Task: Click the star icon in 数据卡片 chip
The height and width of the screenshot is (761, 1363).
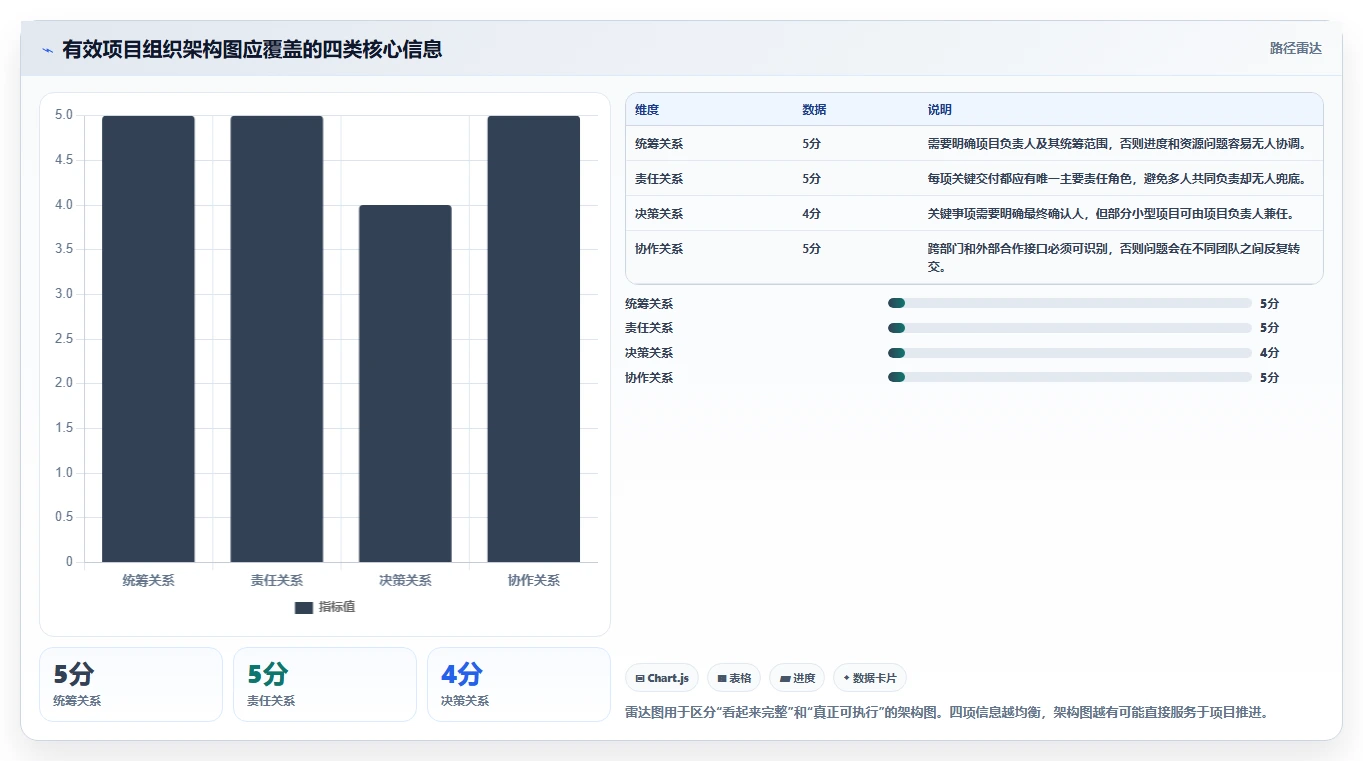Action: pyautogui.click(x=846, y=678)
